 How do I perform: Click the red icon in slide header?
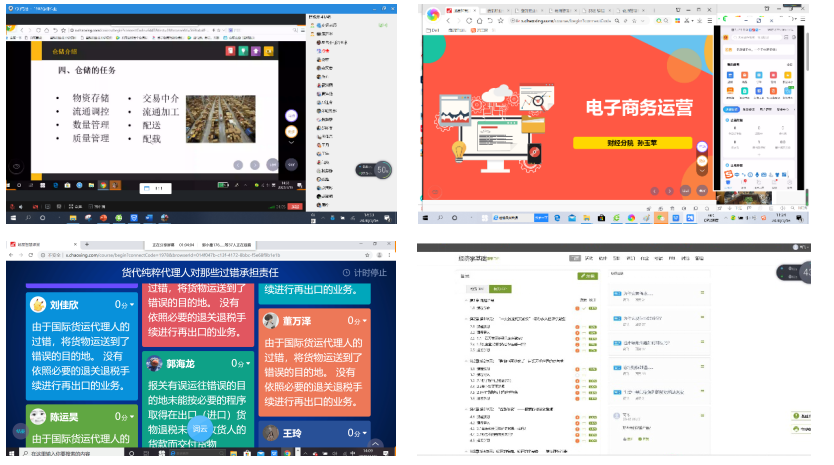(230, 49)
